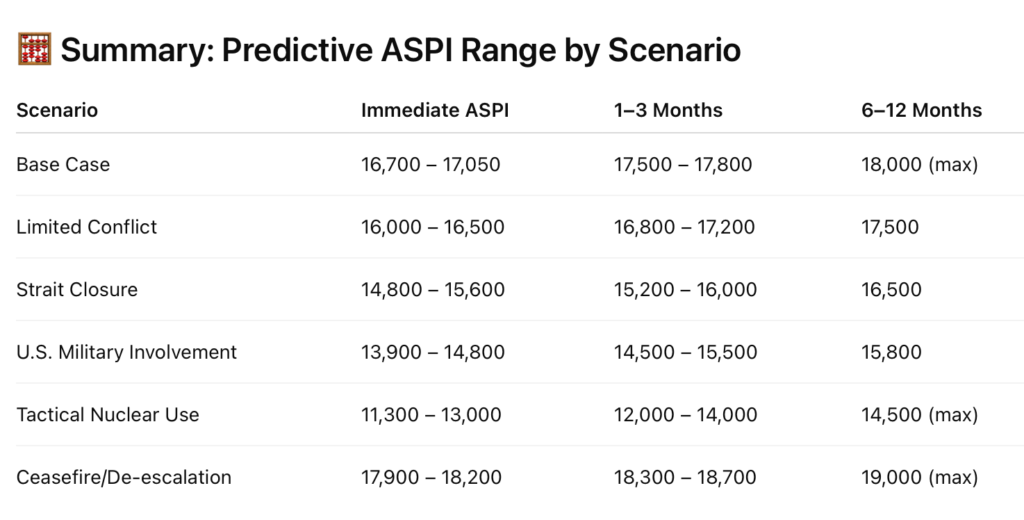The width and height of the screenshot is (1024, 520).
Task: Click the 16,700 – 17,050 value
Action: (x=431, y=165)
